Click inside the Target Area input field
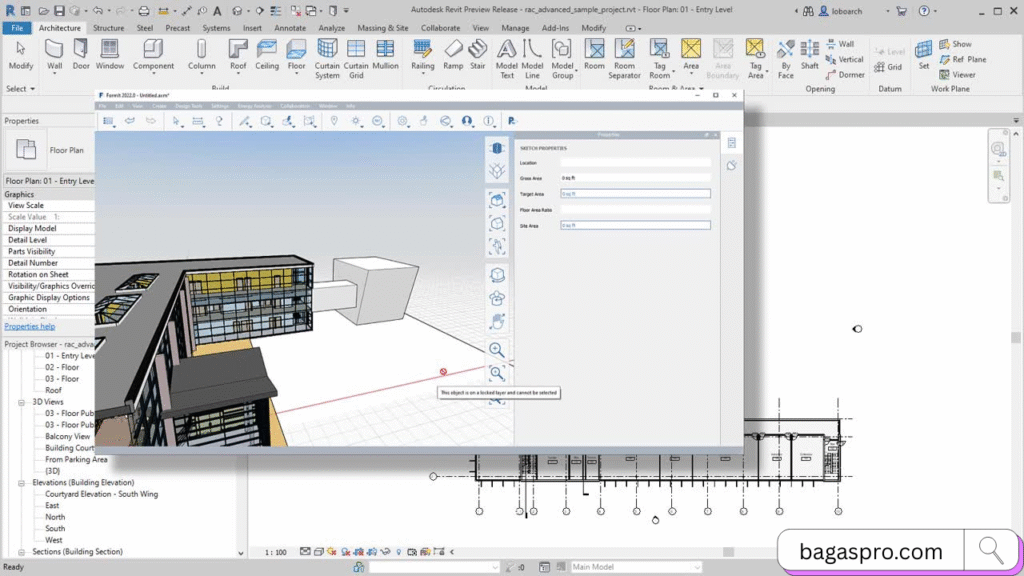This screenshot has width=1024, height=576. [636, 193]
